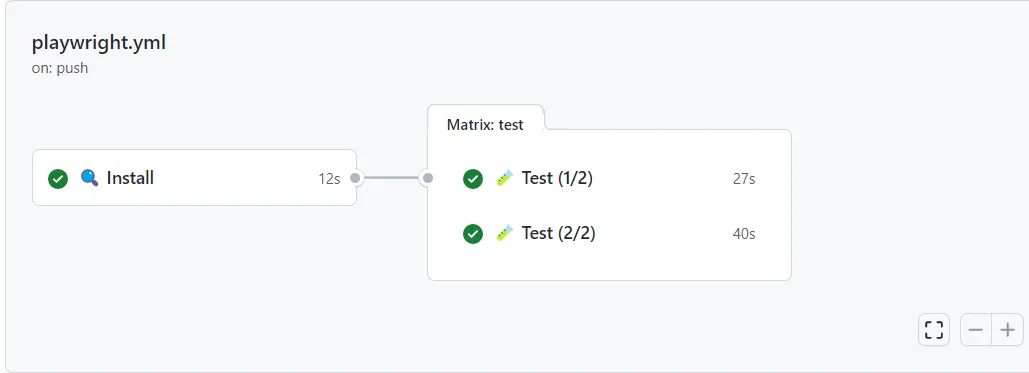Open the Test (2/2) job
This screenshot has width=1029, height=373.
coord(609,234)
